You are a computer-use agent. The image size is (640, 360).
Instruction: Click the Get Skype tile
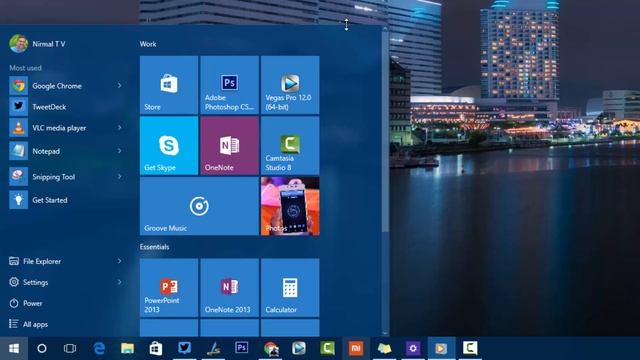(x=169, y=145)
